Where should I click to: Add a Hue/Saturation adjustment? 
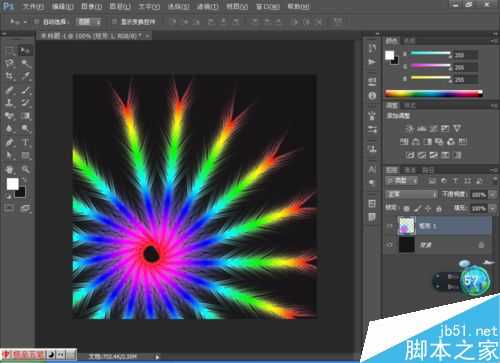tap(404, 142)
